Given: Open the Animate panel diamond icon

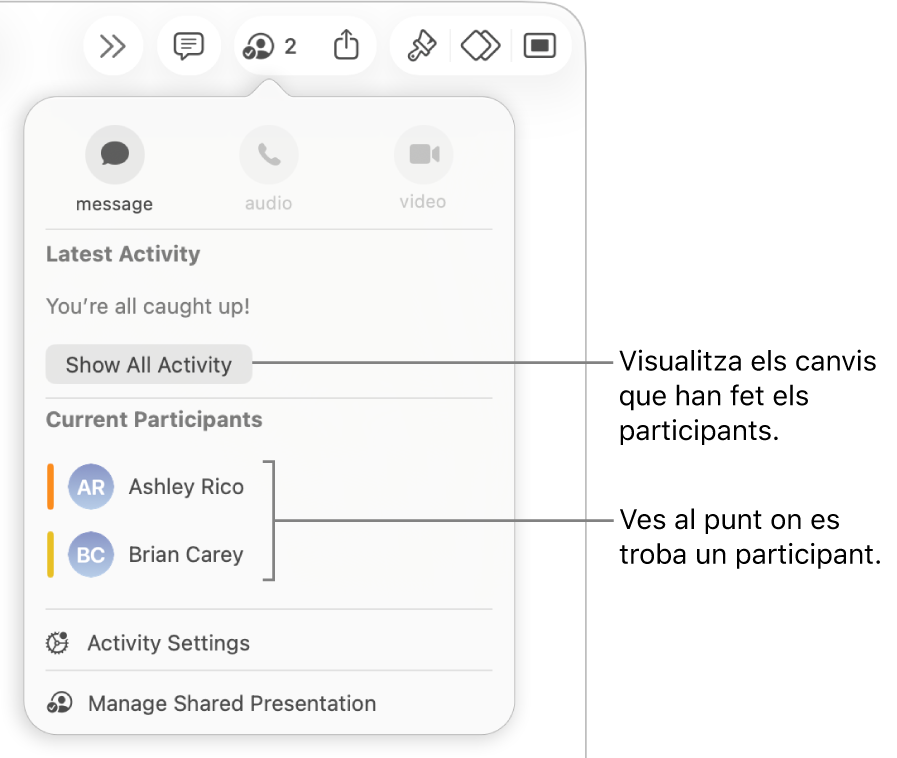Looking at the screenshot, I should 479,45.
